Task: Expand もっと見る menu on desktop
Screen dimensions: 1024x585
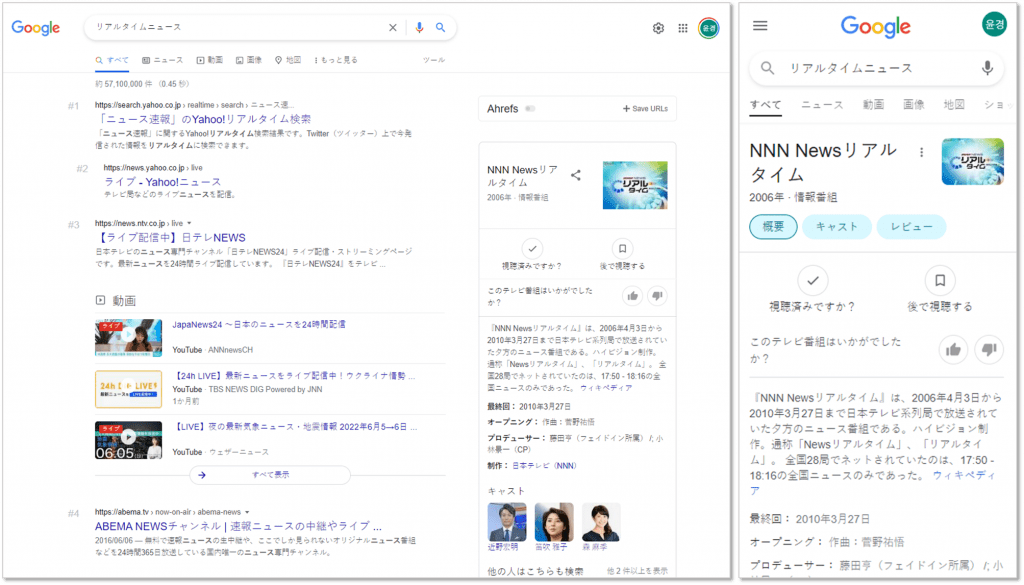Action: pos(336,60)
